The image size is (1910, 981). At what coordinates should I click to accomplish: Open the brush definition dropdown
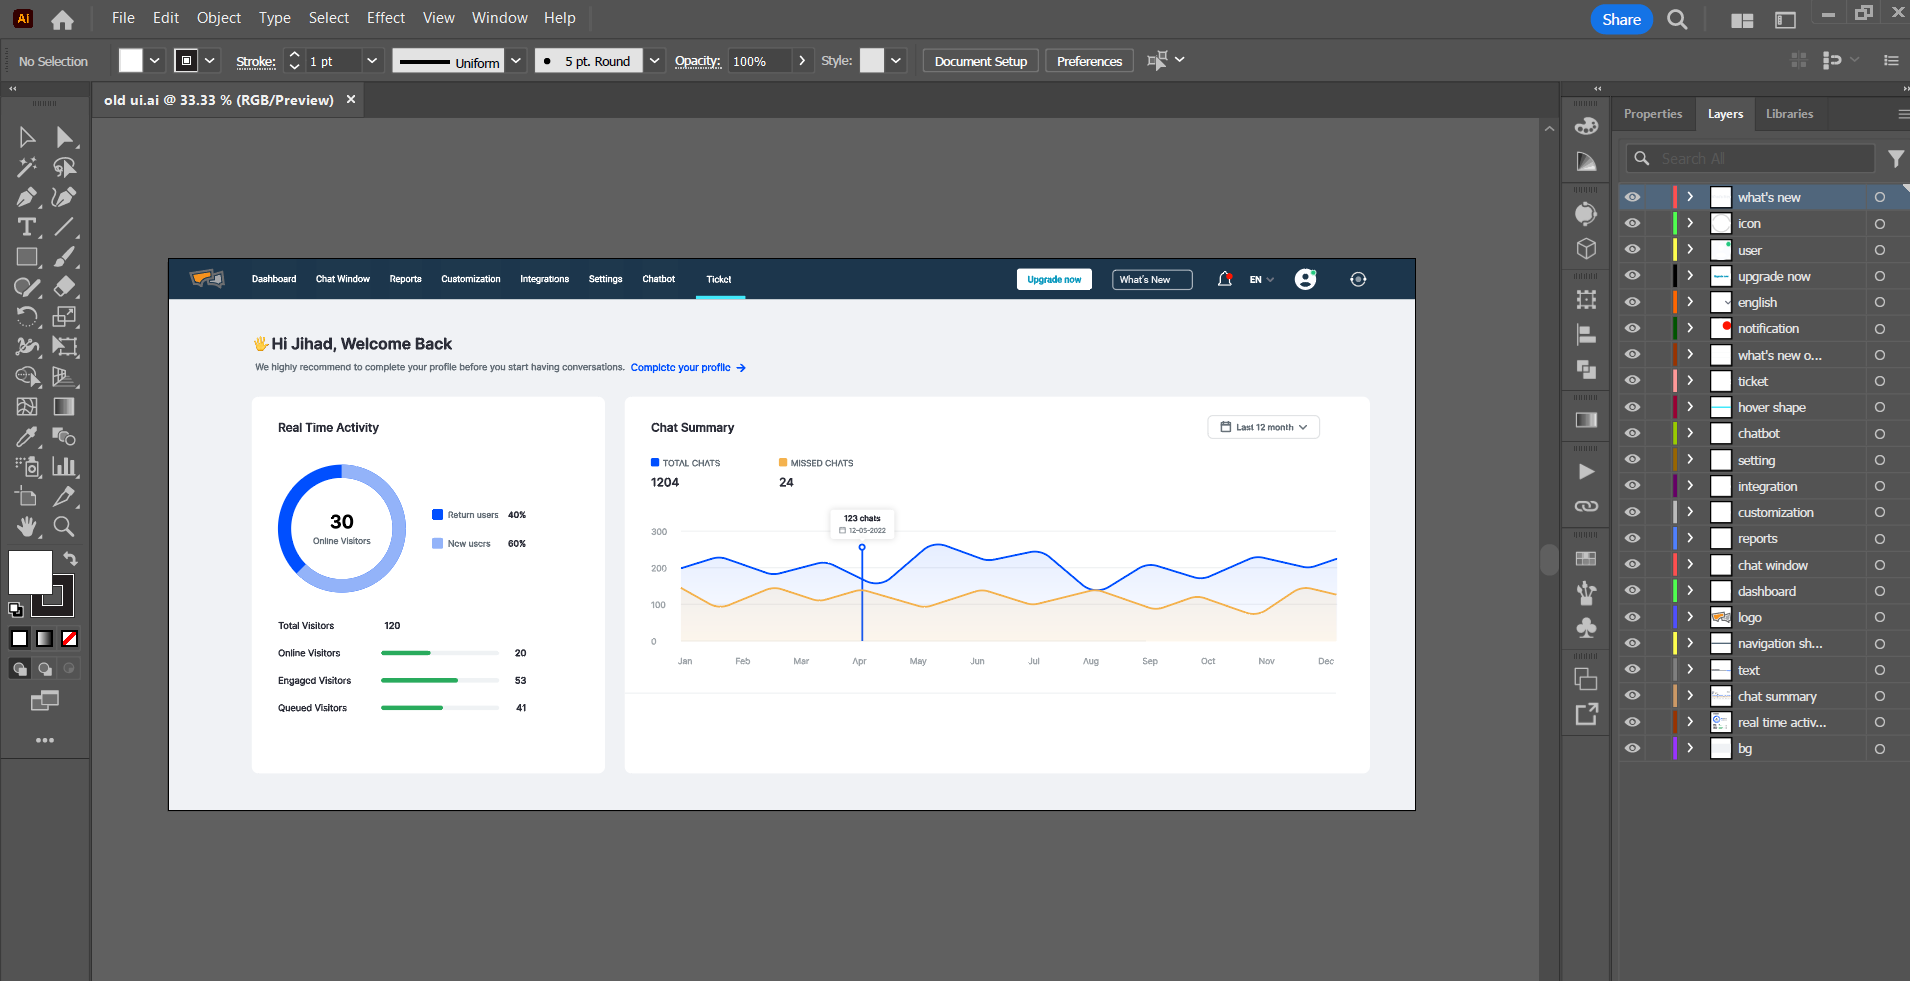(x=654, y=61)
